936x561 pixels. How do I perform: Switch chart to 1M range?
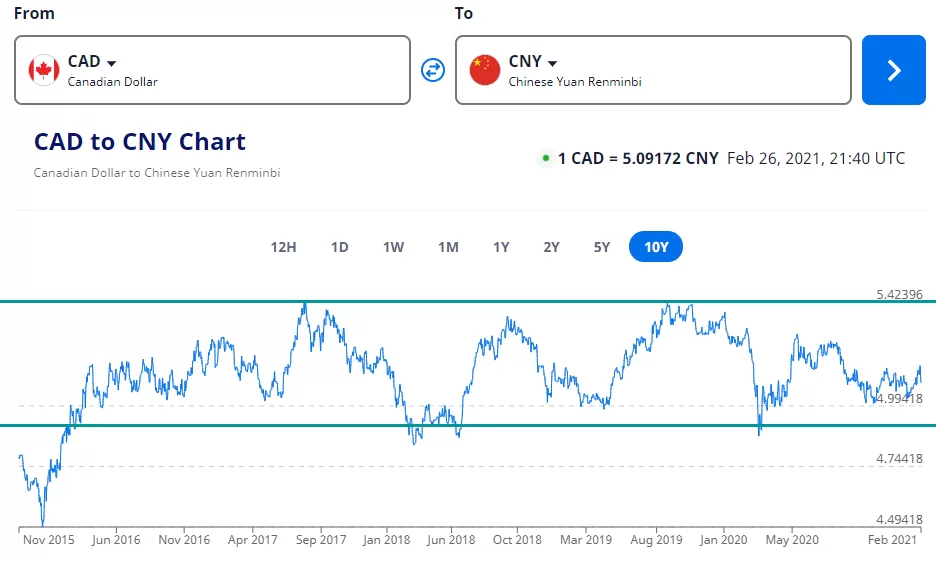[448, 247]
